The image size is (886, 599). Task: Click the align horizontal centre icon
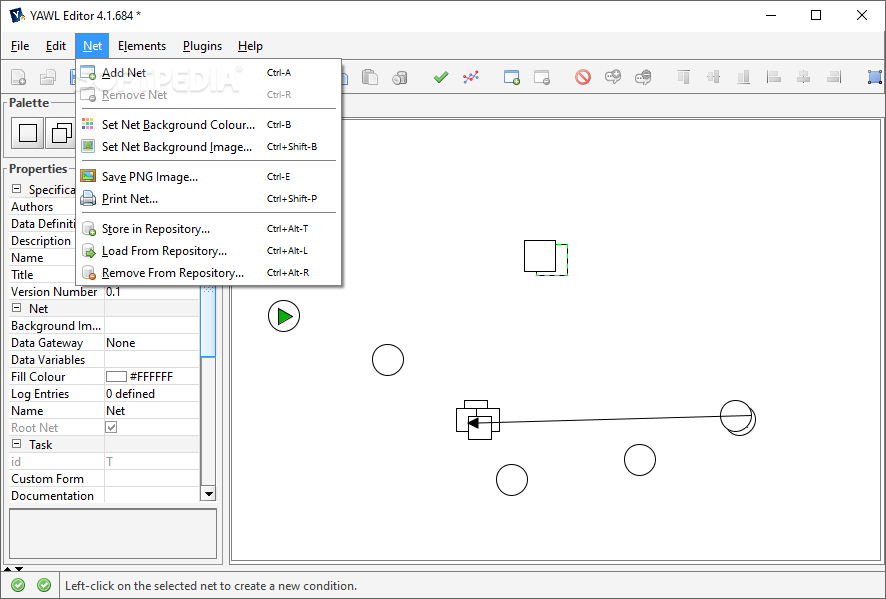pyautogui.click(x=804, y=77)
